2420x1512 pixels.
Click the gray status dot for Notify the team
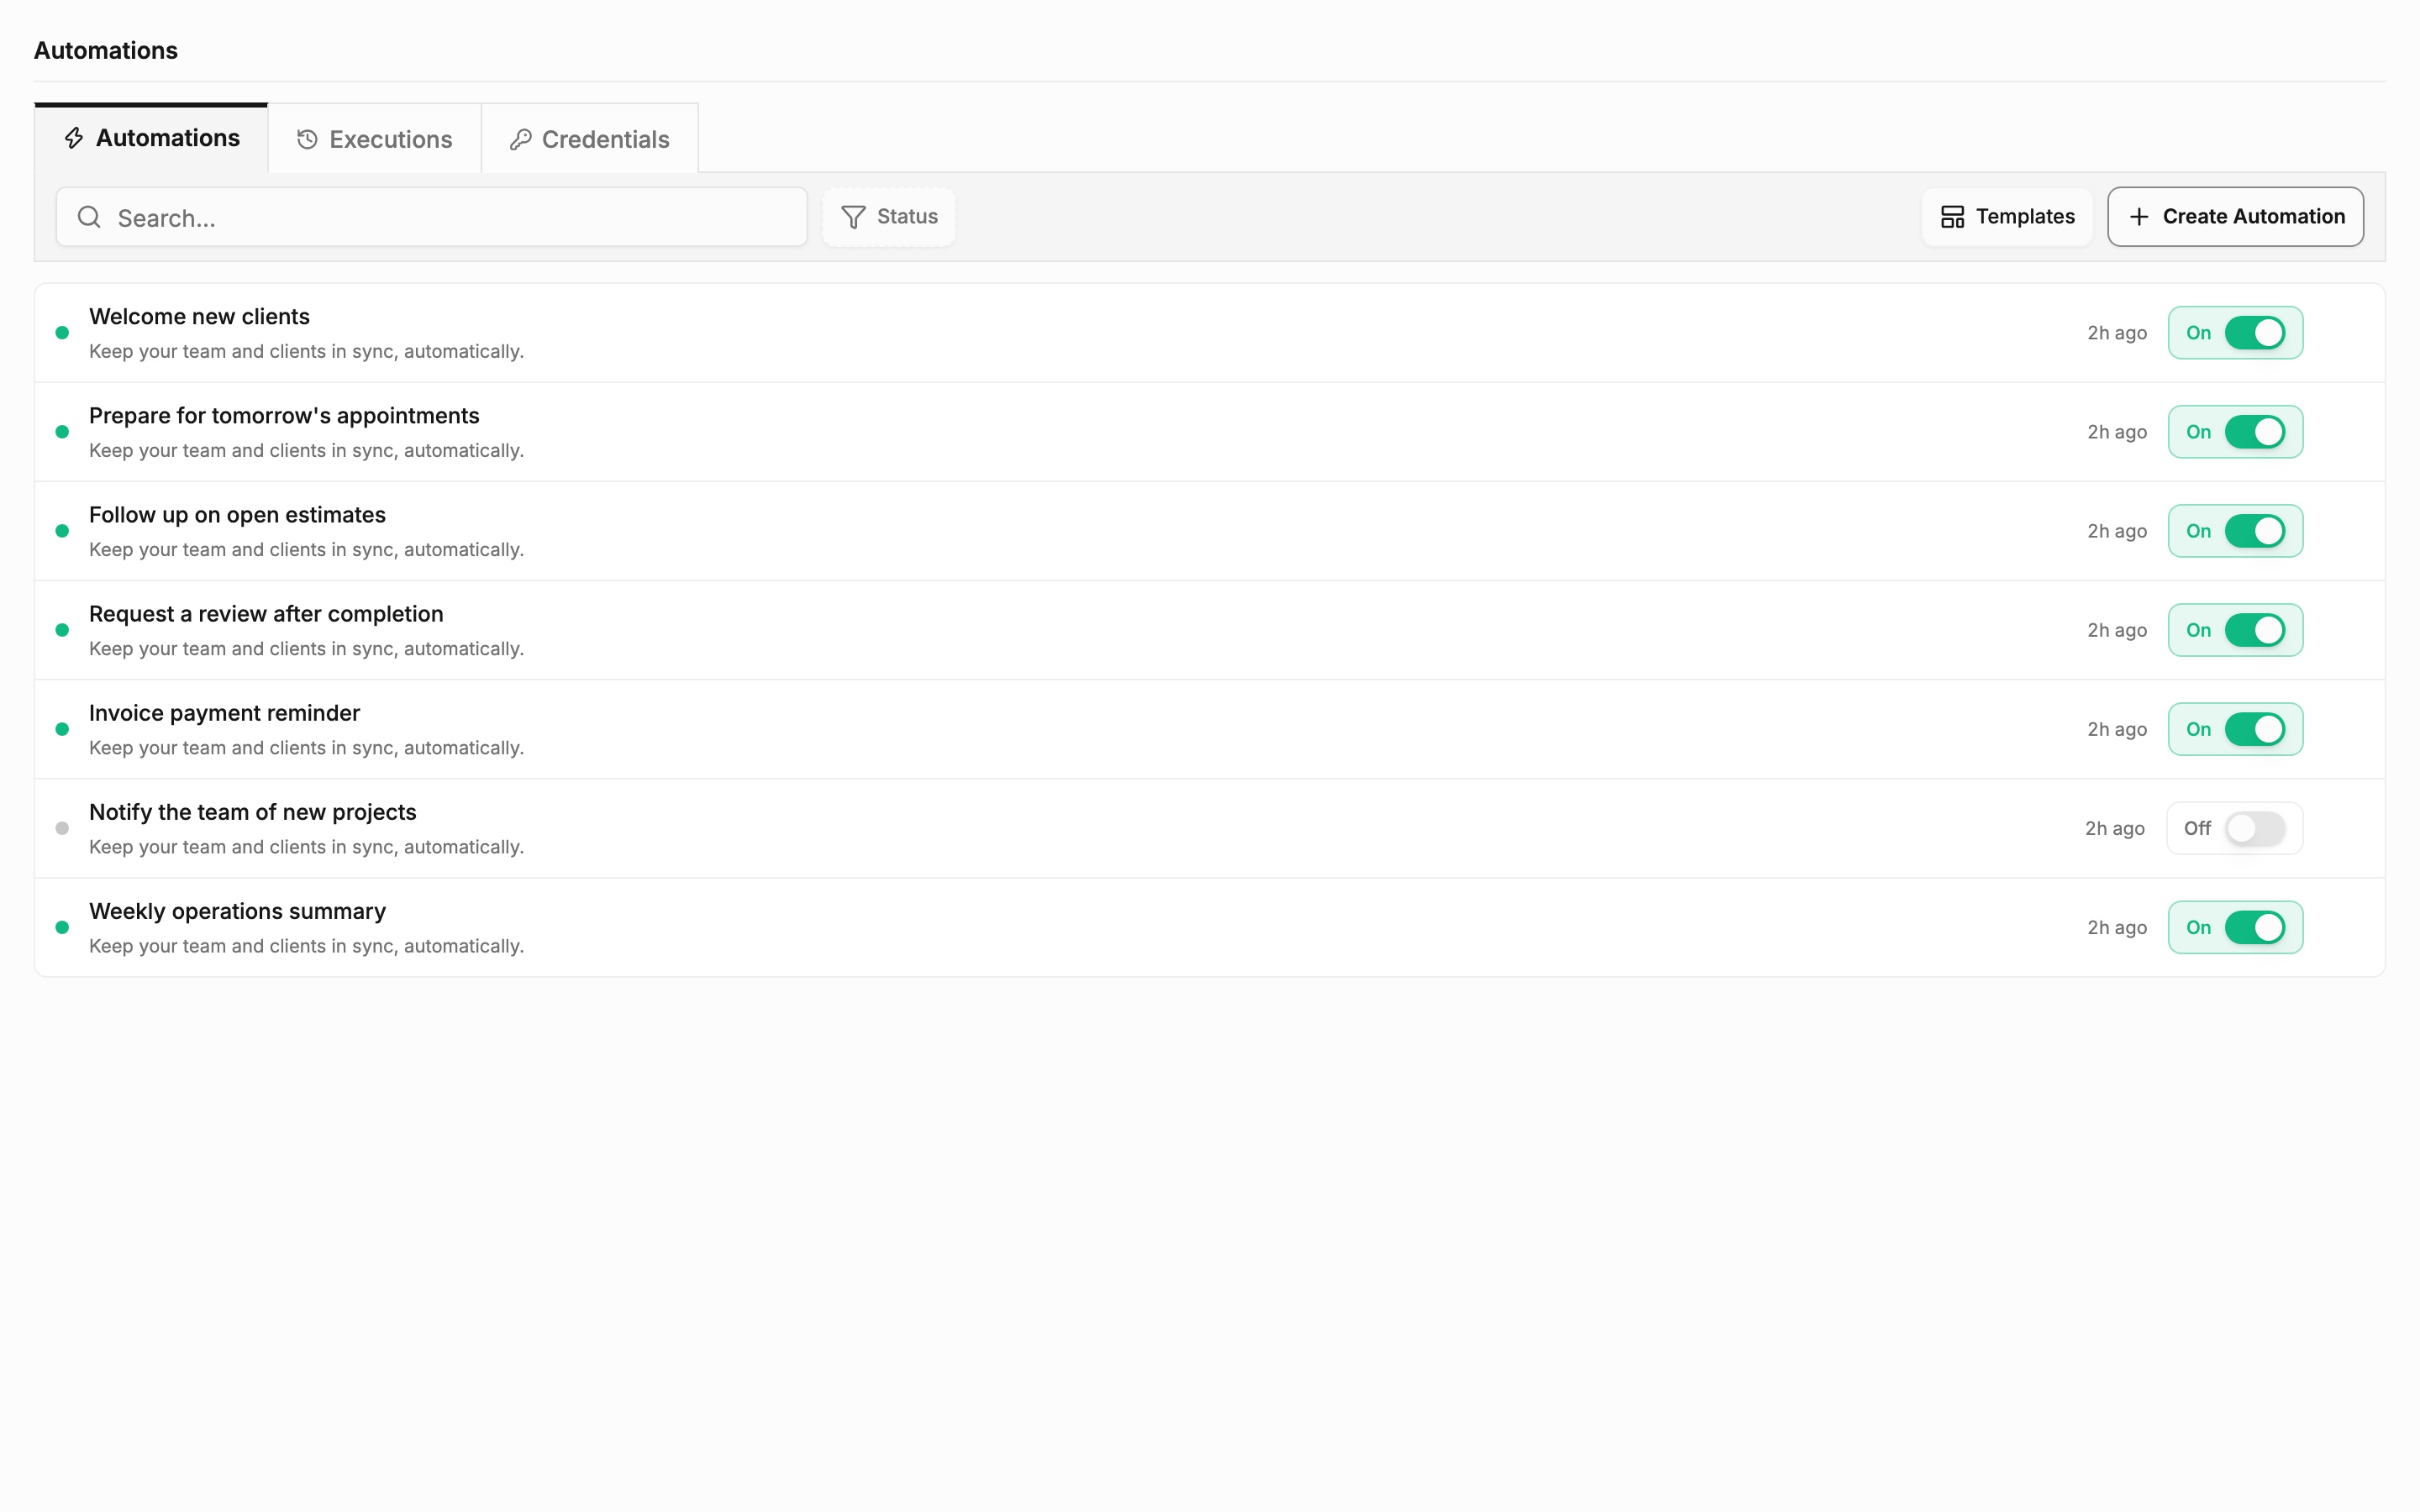62,828
